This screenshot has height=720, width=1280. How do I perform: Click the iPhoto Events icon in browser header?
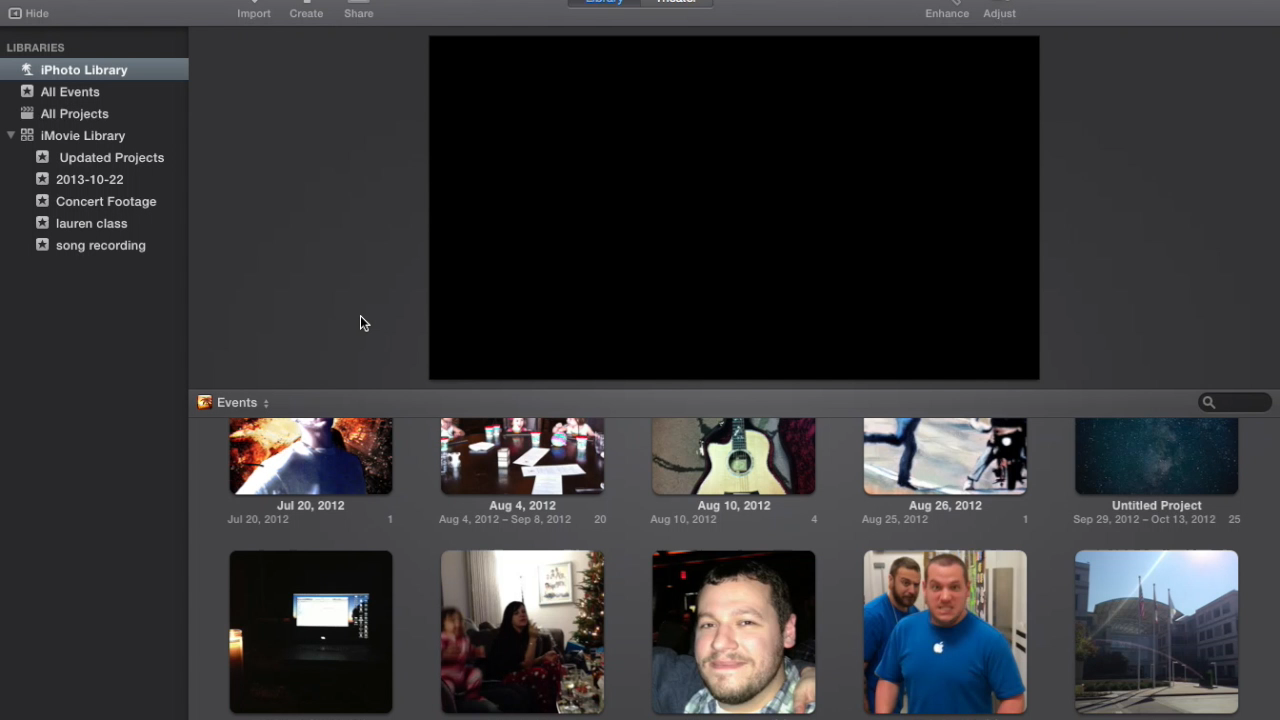pos(205,403)
